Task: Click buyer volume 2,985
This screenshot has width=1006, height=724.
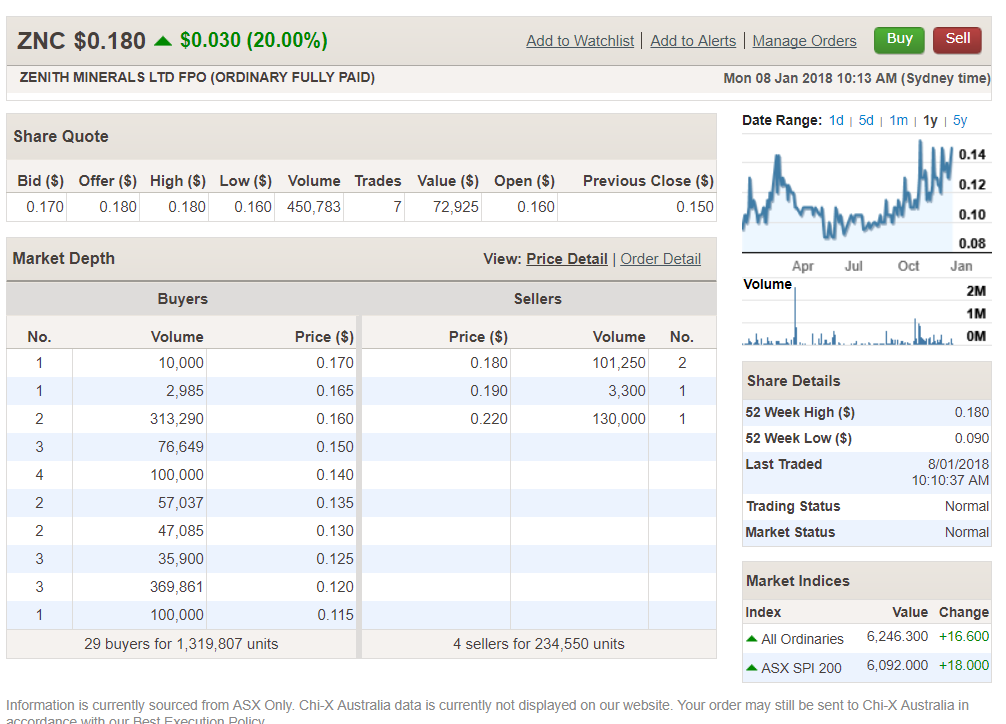Action: tap(185, 391)
